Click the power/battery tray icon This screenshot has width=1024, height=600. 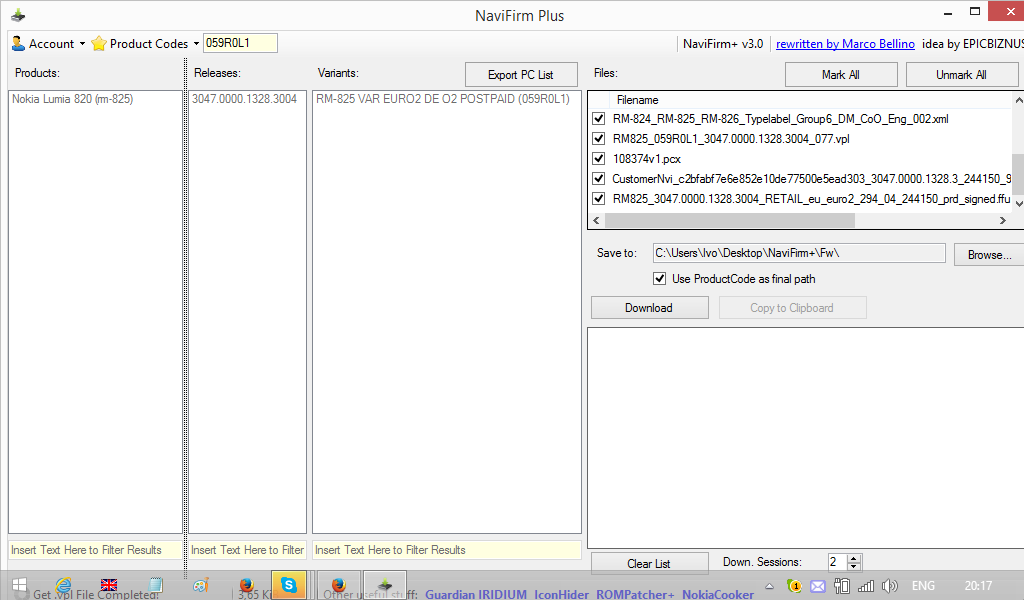point(842,586)
